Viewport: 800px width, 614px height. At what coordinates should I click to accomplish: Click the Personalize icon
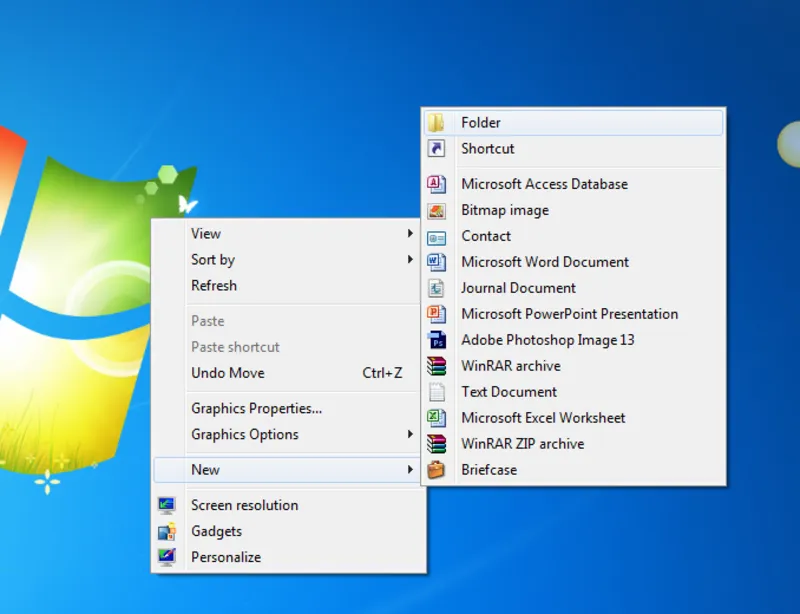click(x=166, y=557)
